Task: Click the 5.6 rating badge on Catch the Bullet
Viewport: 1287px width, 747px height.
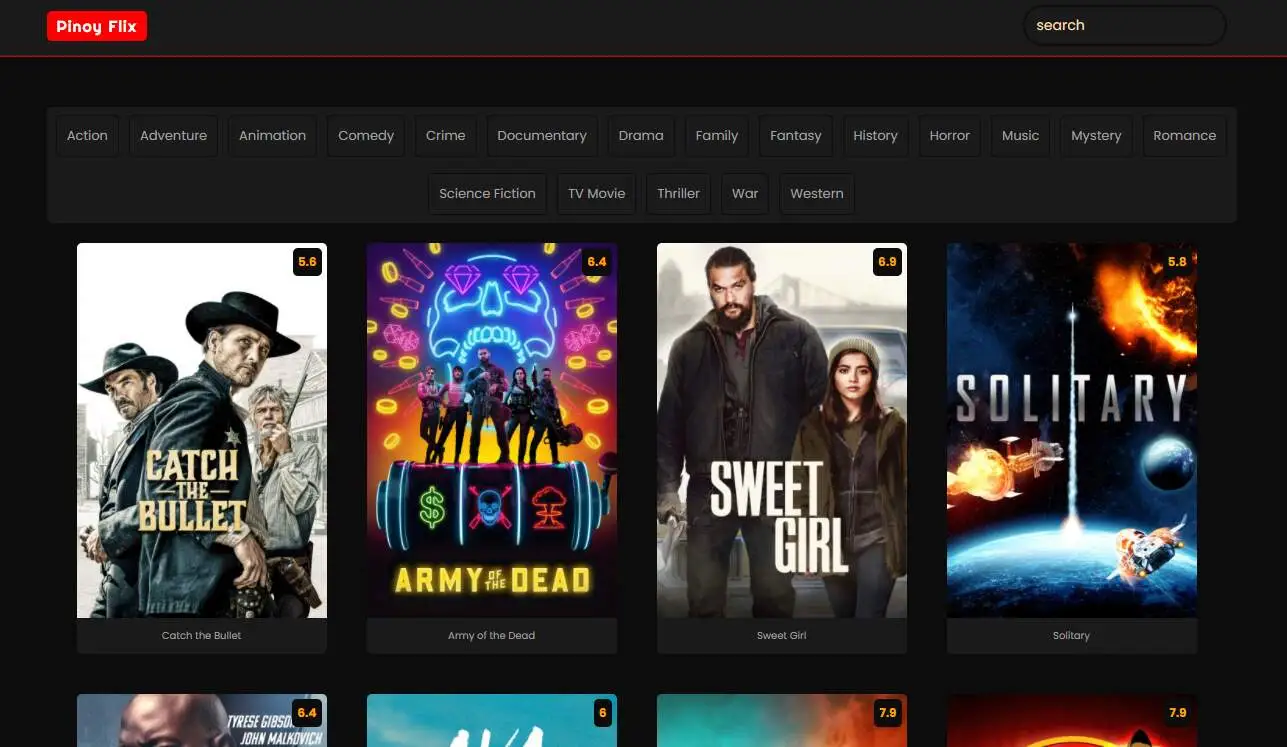Action: [307, 262]
